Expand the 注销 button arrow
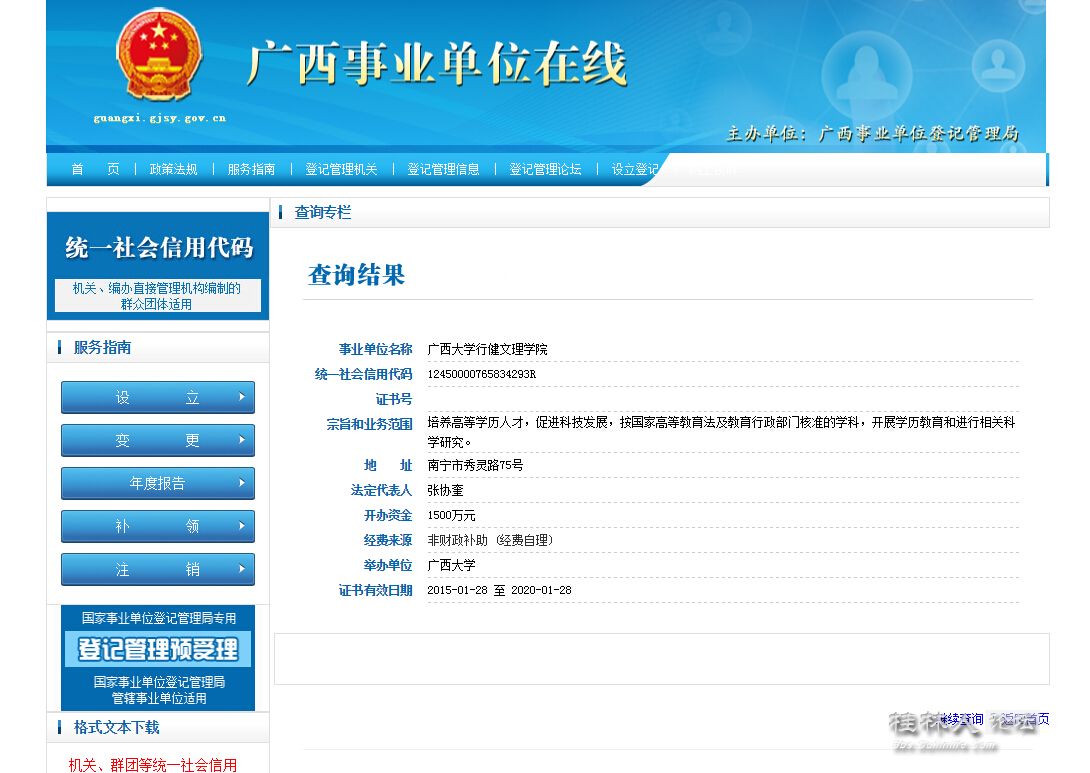This screenshot has width=1090, height=773. click(x=240, y=569)
